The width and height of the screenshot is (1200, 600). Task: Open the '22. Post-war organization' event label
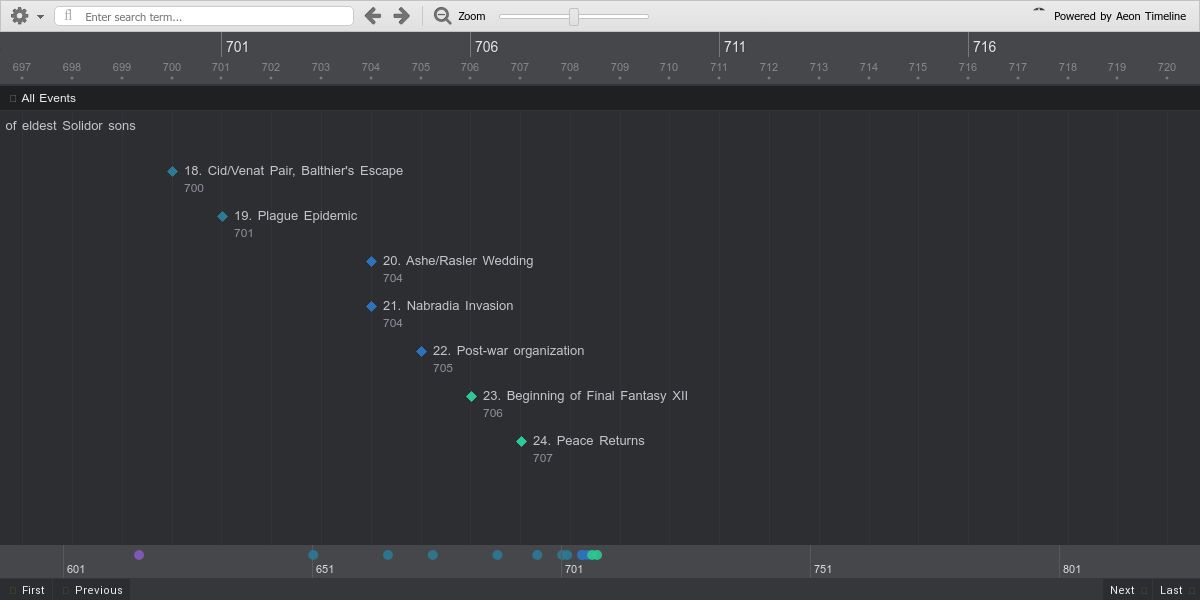pyautogui.click(x=508, y=351)
